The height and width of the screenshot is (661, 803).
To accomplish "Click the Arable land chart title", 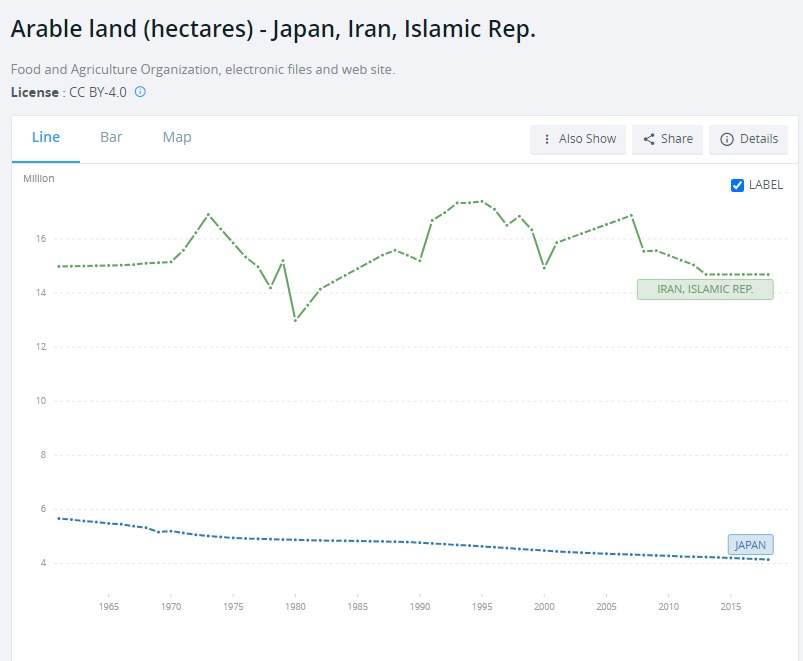I will pyautogui.click(x=273, y=30).
